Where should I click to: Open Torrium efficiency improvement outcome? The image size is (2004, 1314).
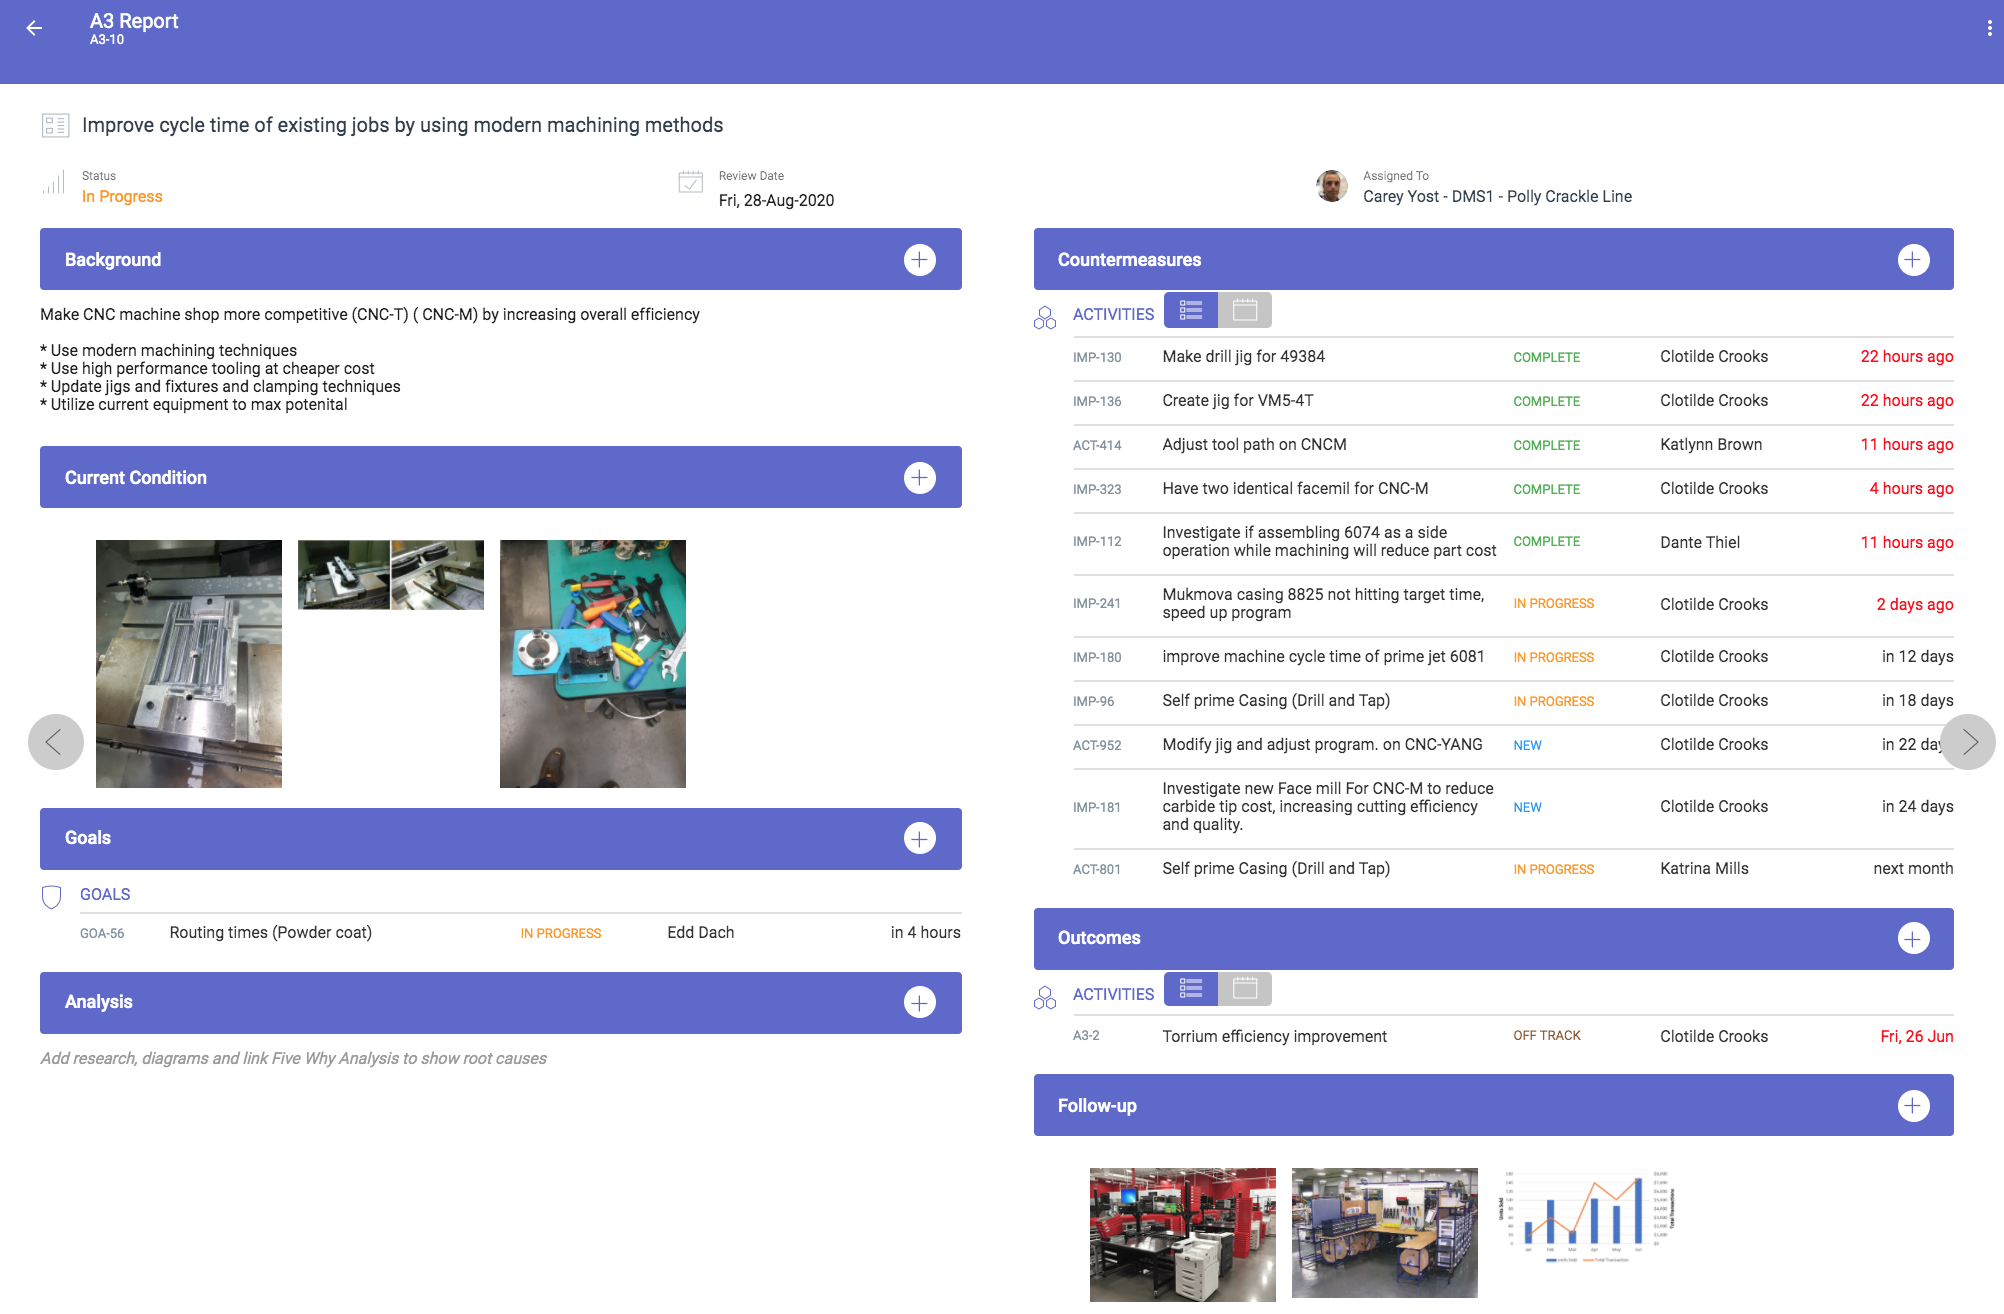(1274, 1037)
